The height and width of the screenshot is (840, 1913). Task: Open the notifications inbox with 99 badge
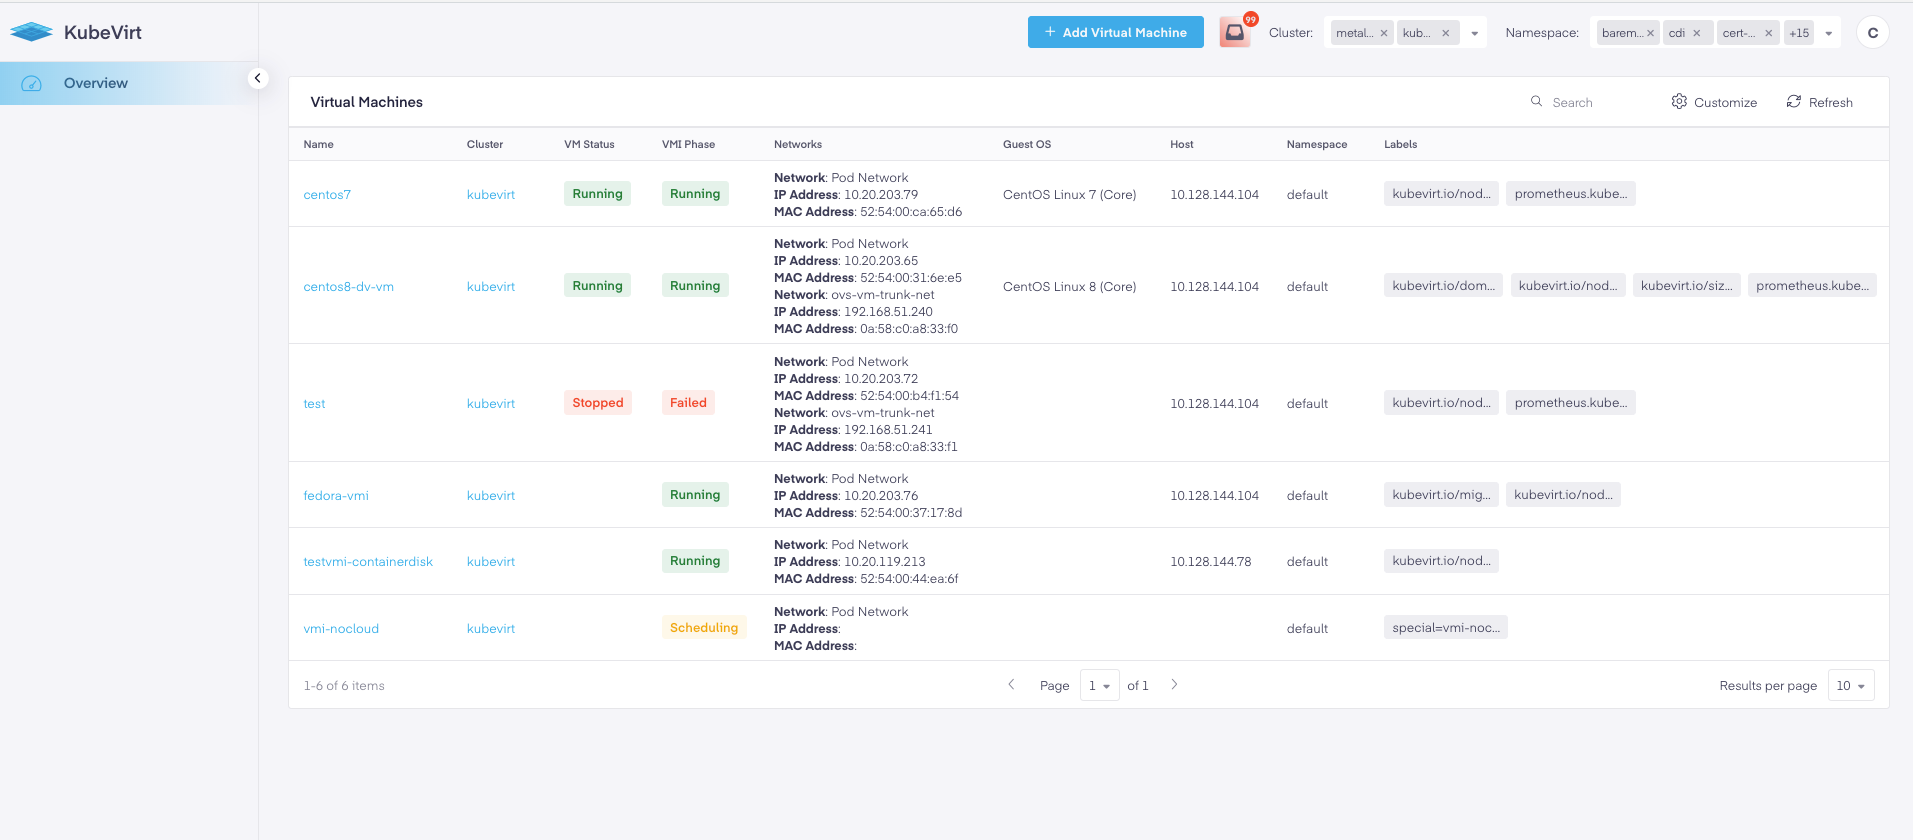(x=1235, y=32)
